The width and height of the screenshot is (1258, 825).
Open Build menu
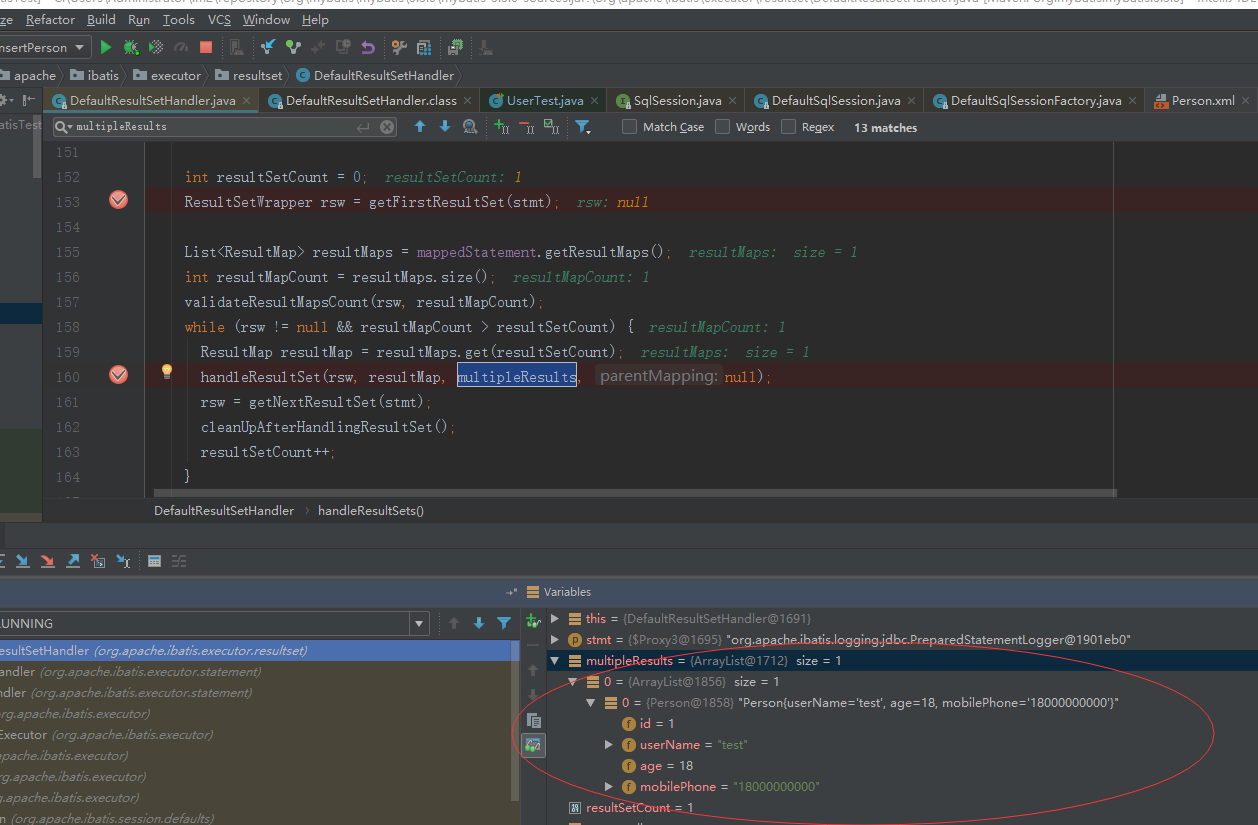101,20
